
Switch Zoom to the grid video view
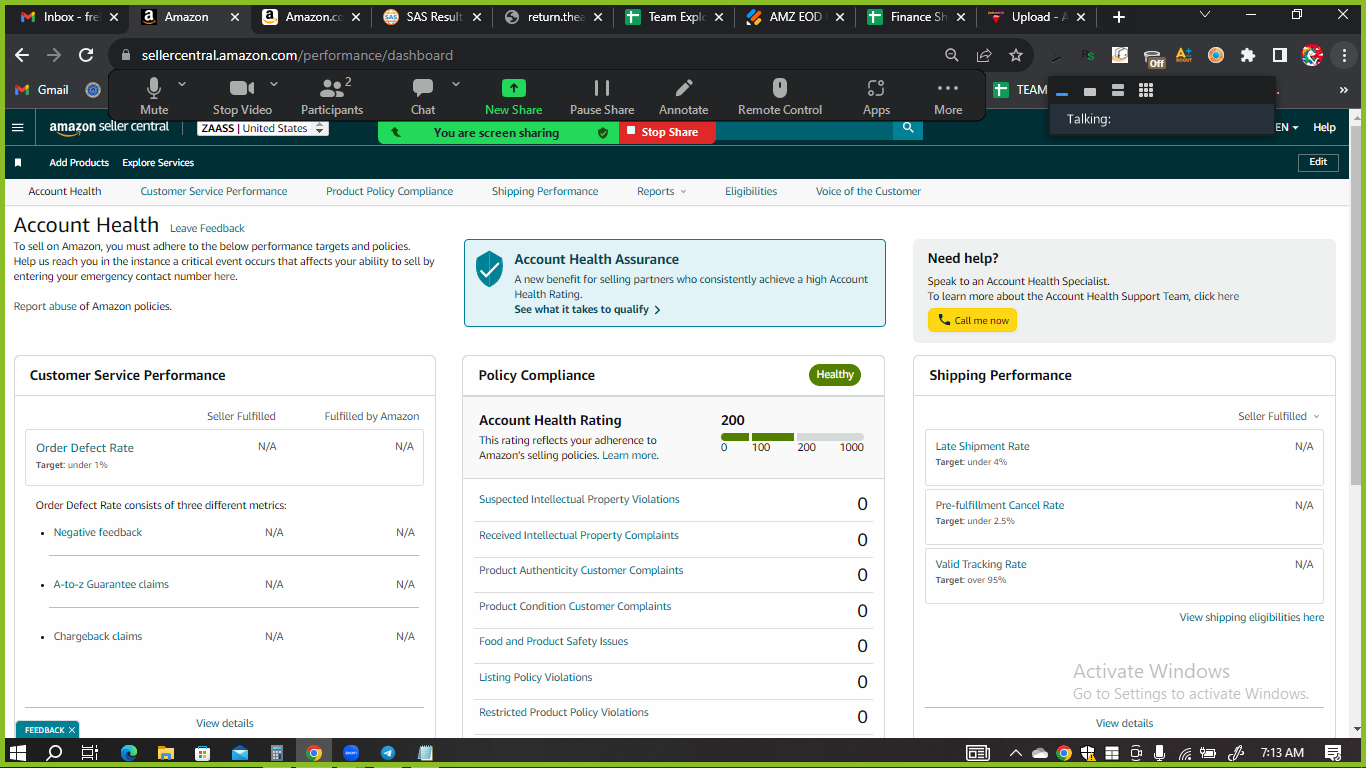(x=1146, y=90)
